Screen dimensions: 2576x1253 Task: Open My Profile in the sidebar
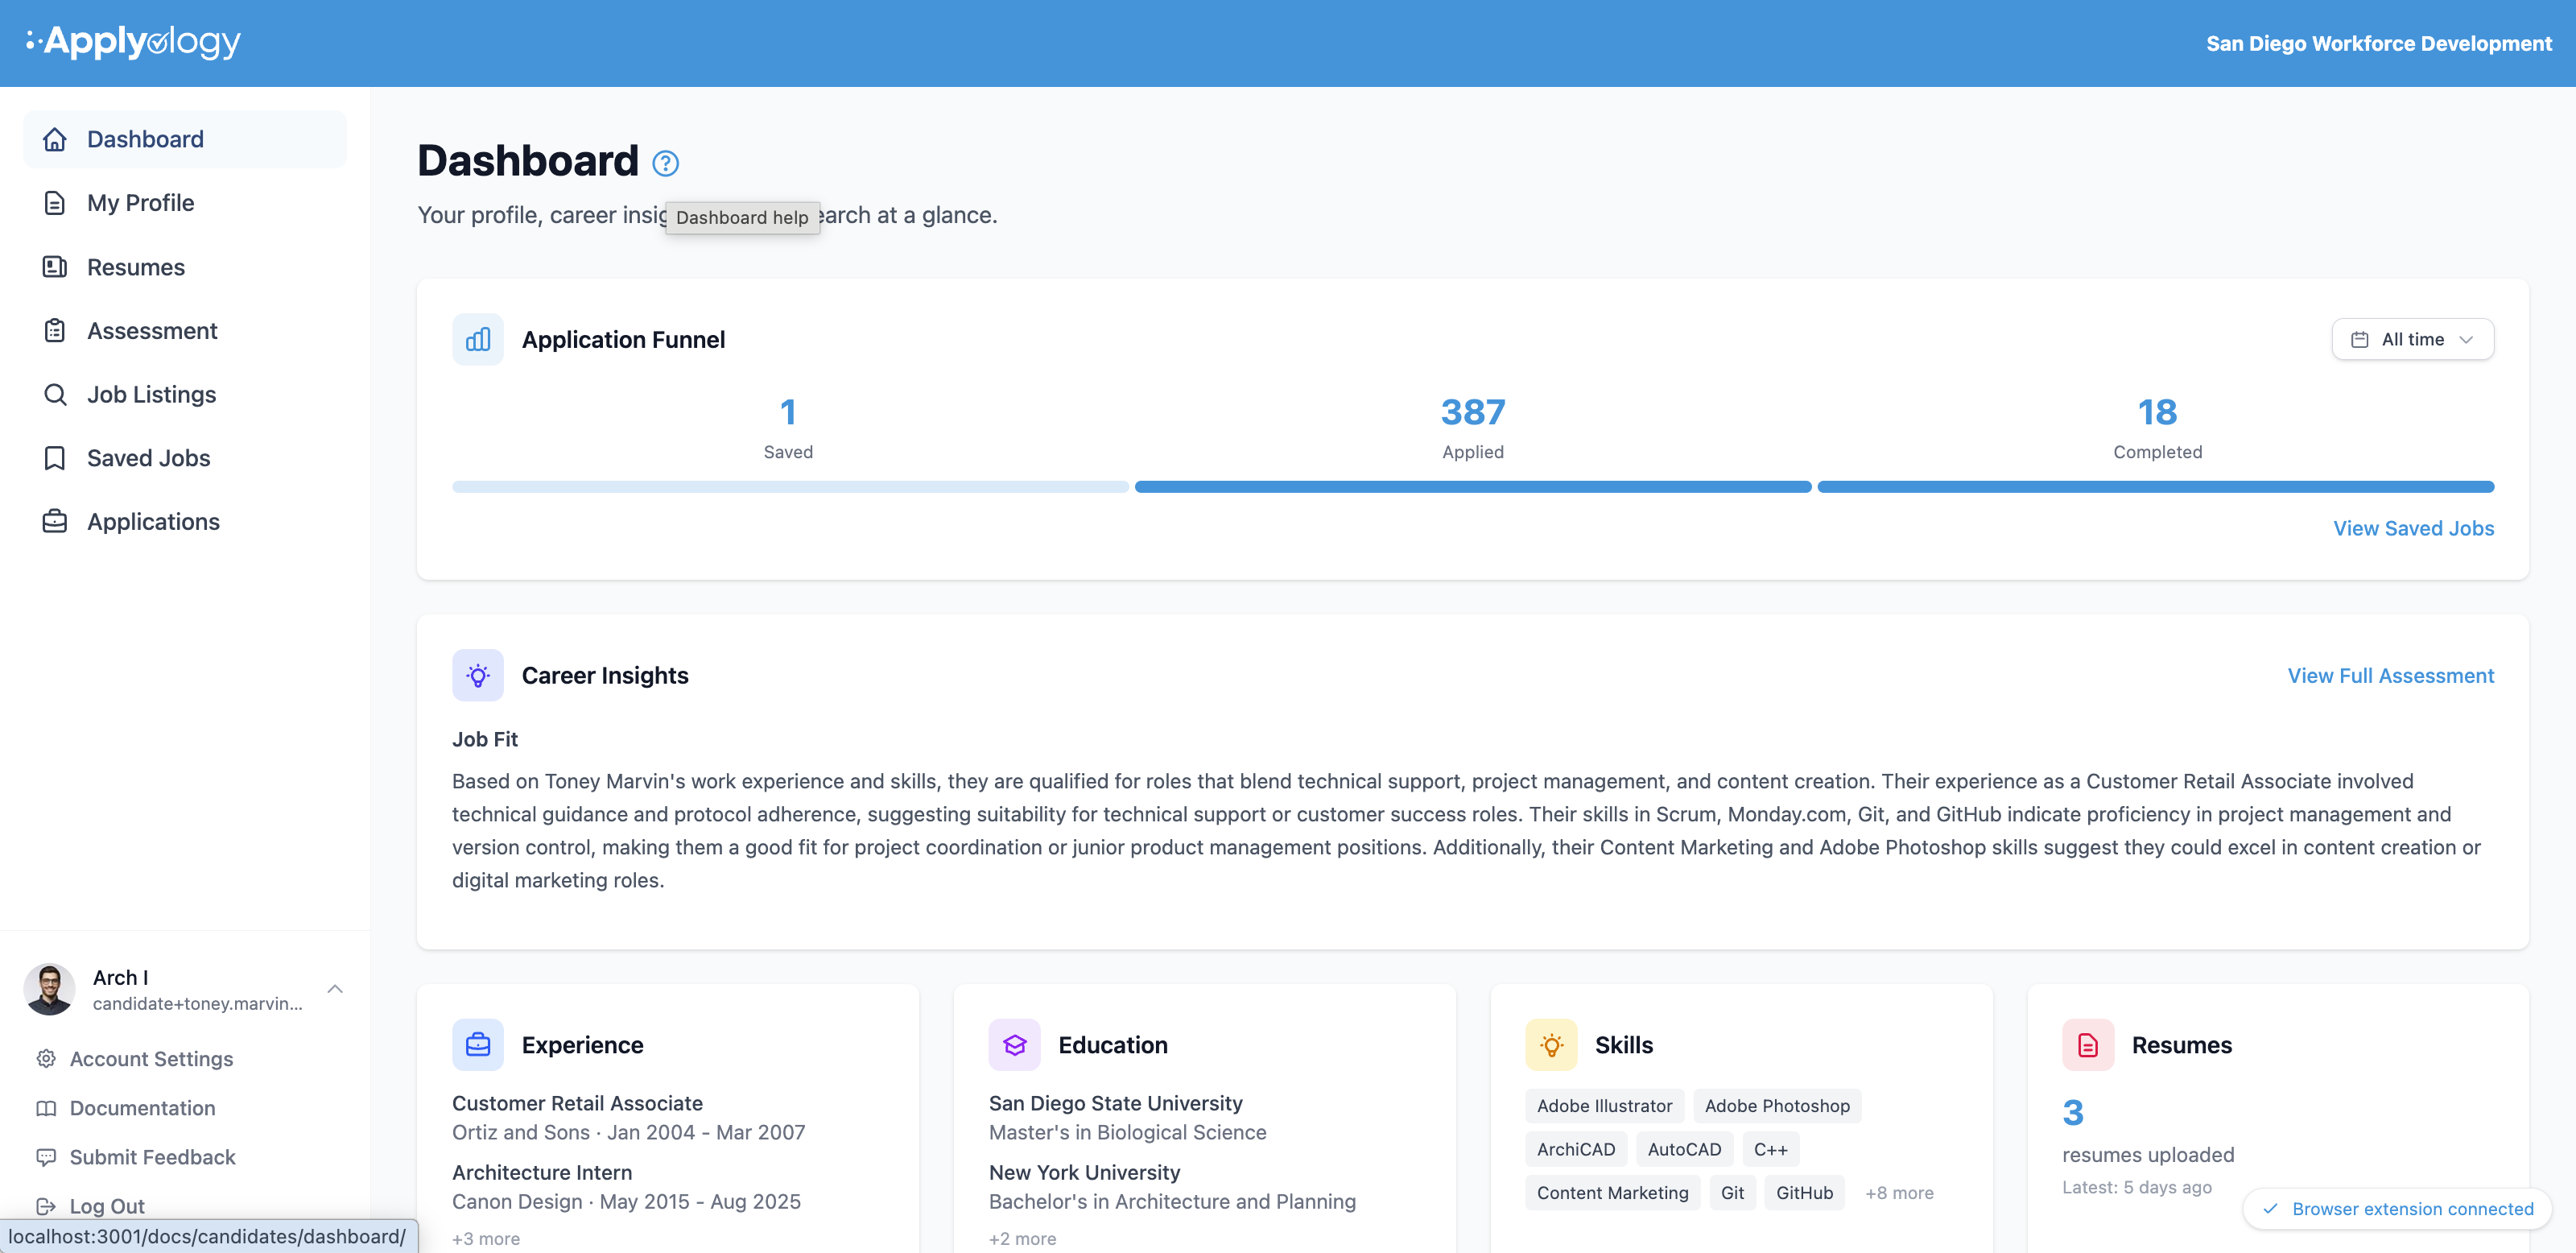185,203
